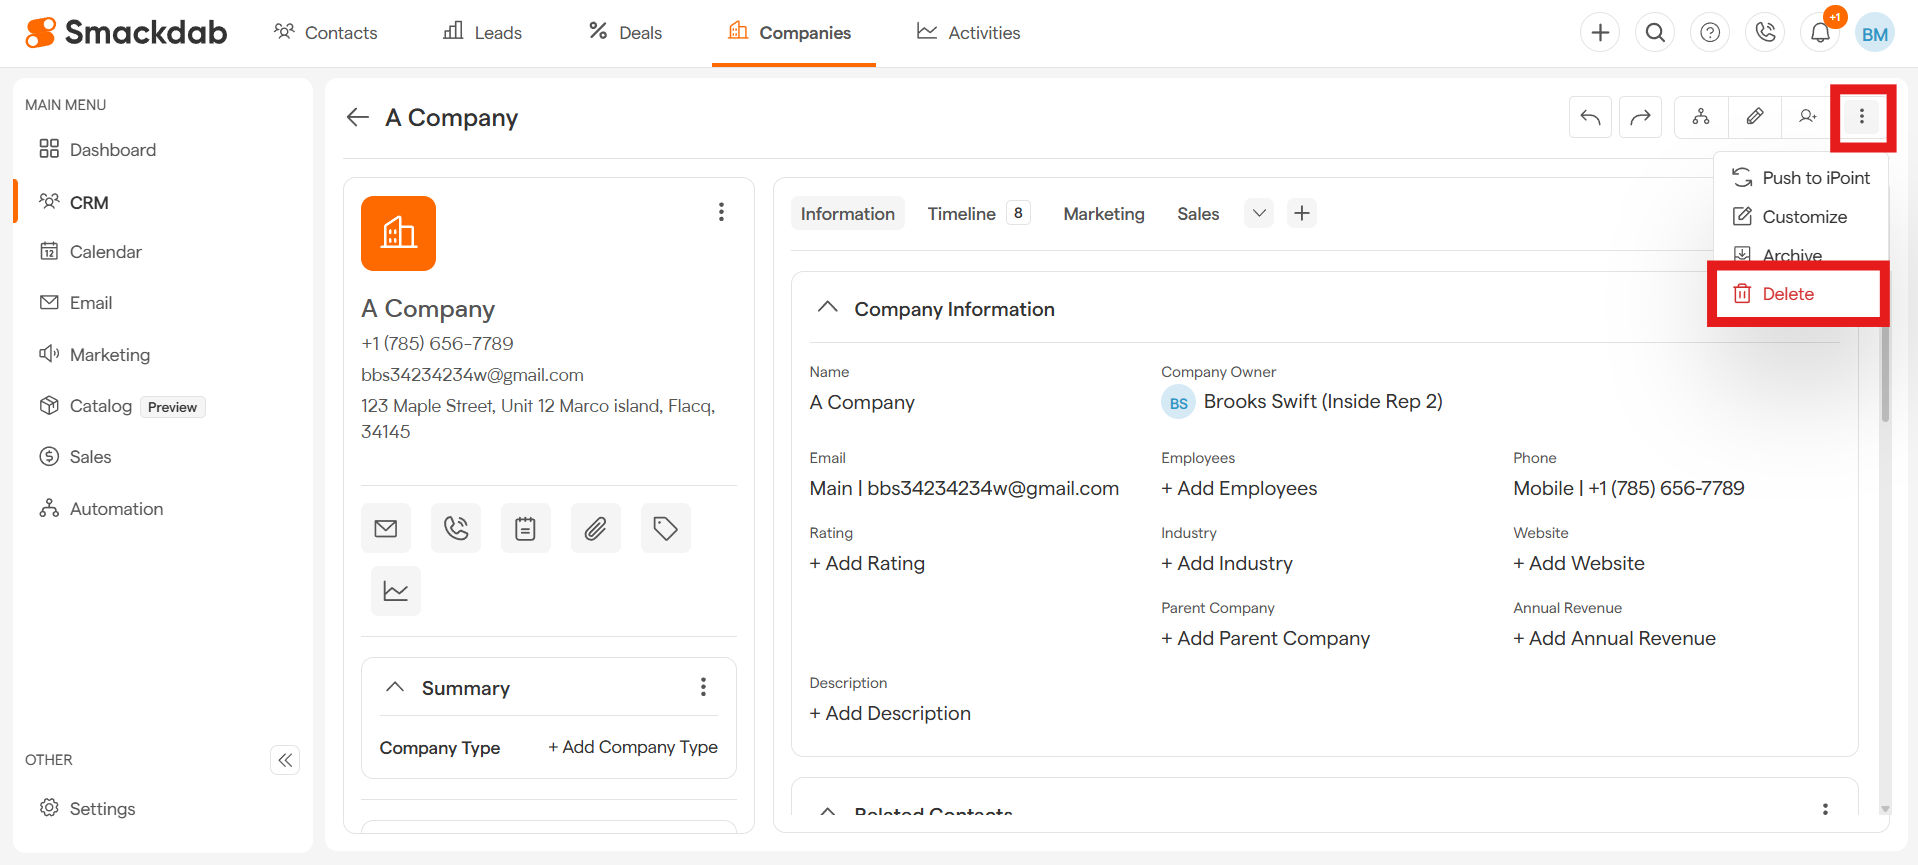1918x865 pixels.
Task: Click the tag icon on company card
Action: tap(665, 528)
